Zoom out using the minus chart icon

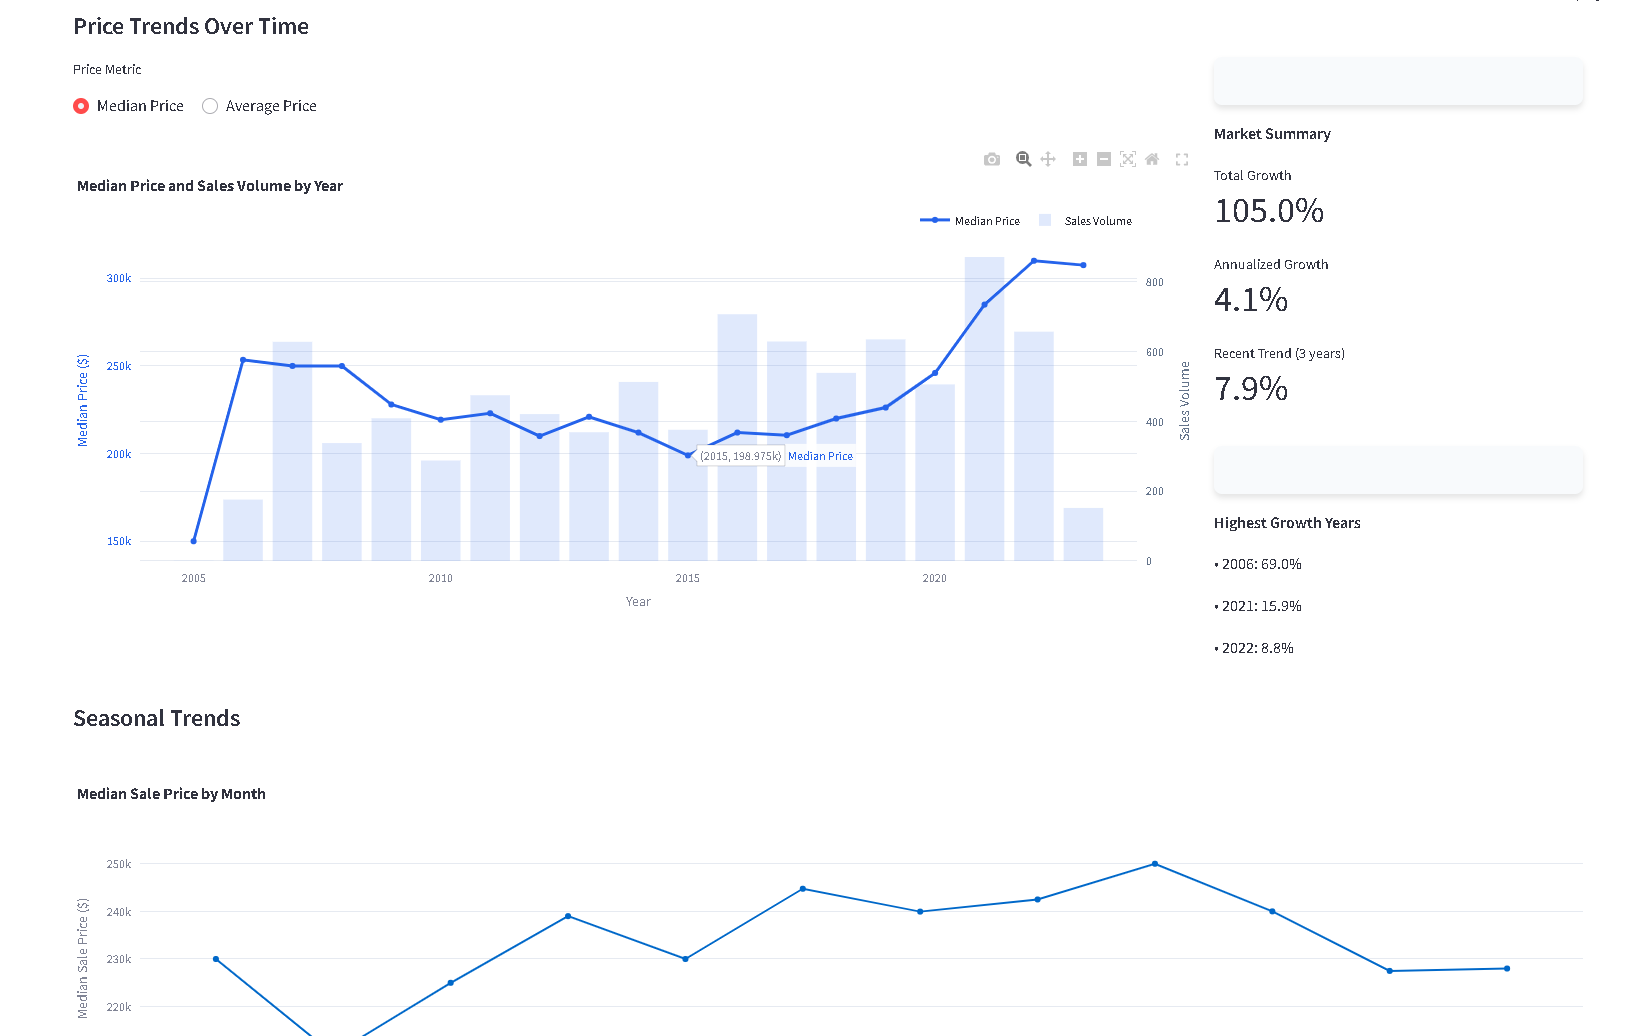click(x=1104, y=159)
